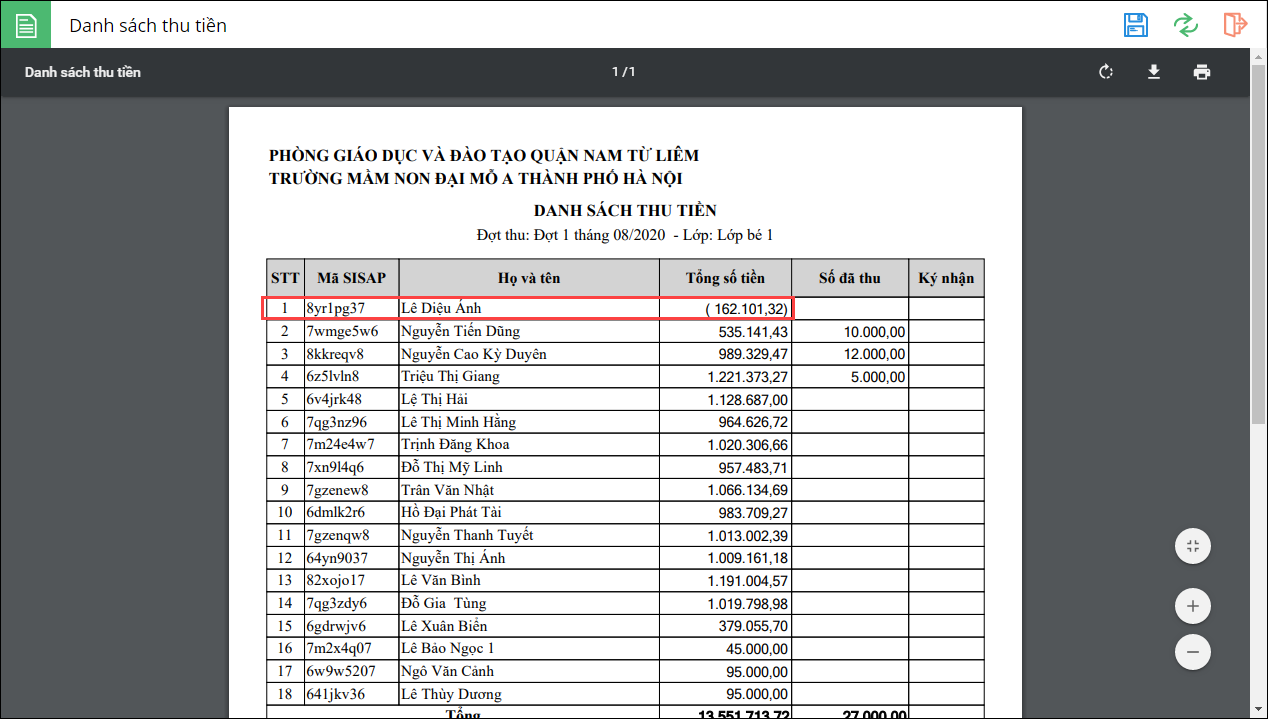
Task: Click the 'Đợt thu: Đợt 1 tháng 08/2020' line
Action: pos(571,235)
